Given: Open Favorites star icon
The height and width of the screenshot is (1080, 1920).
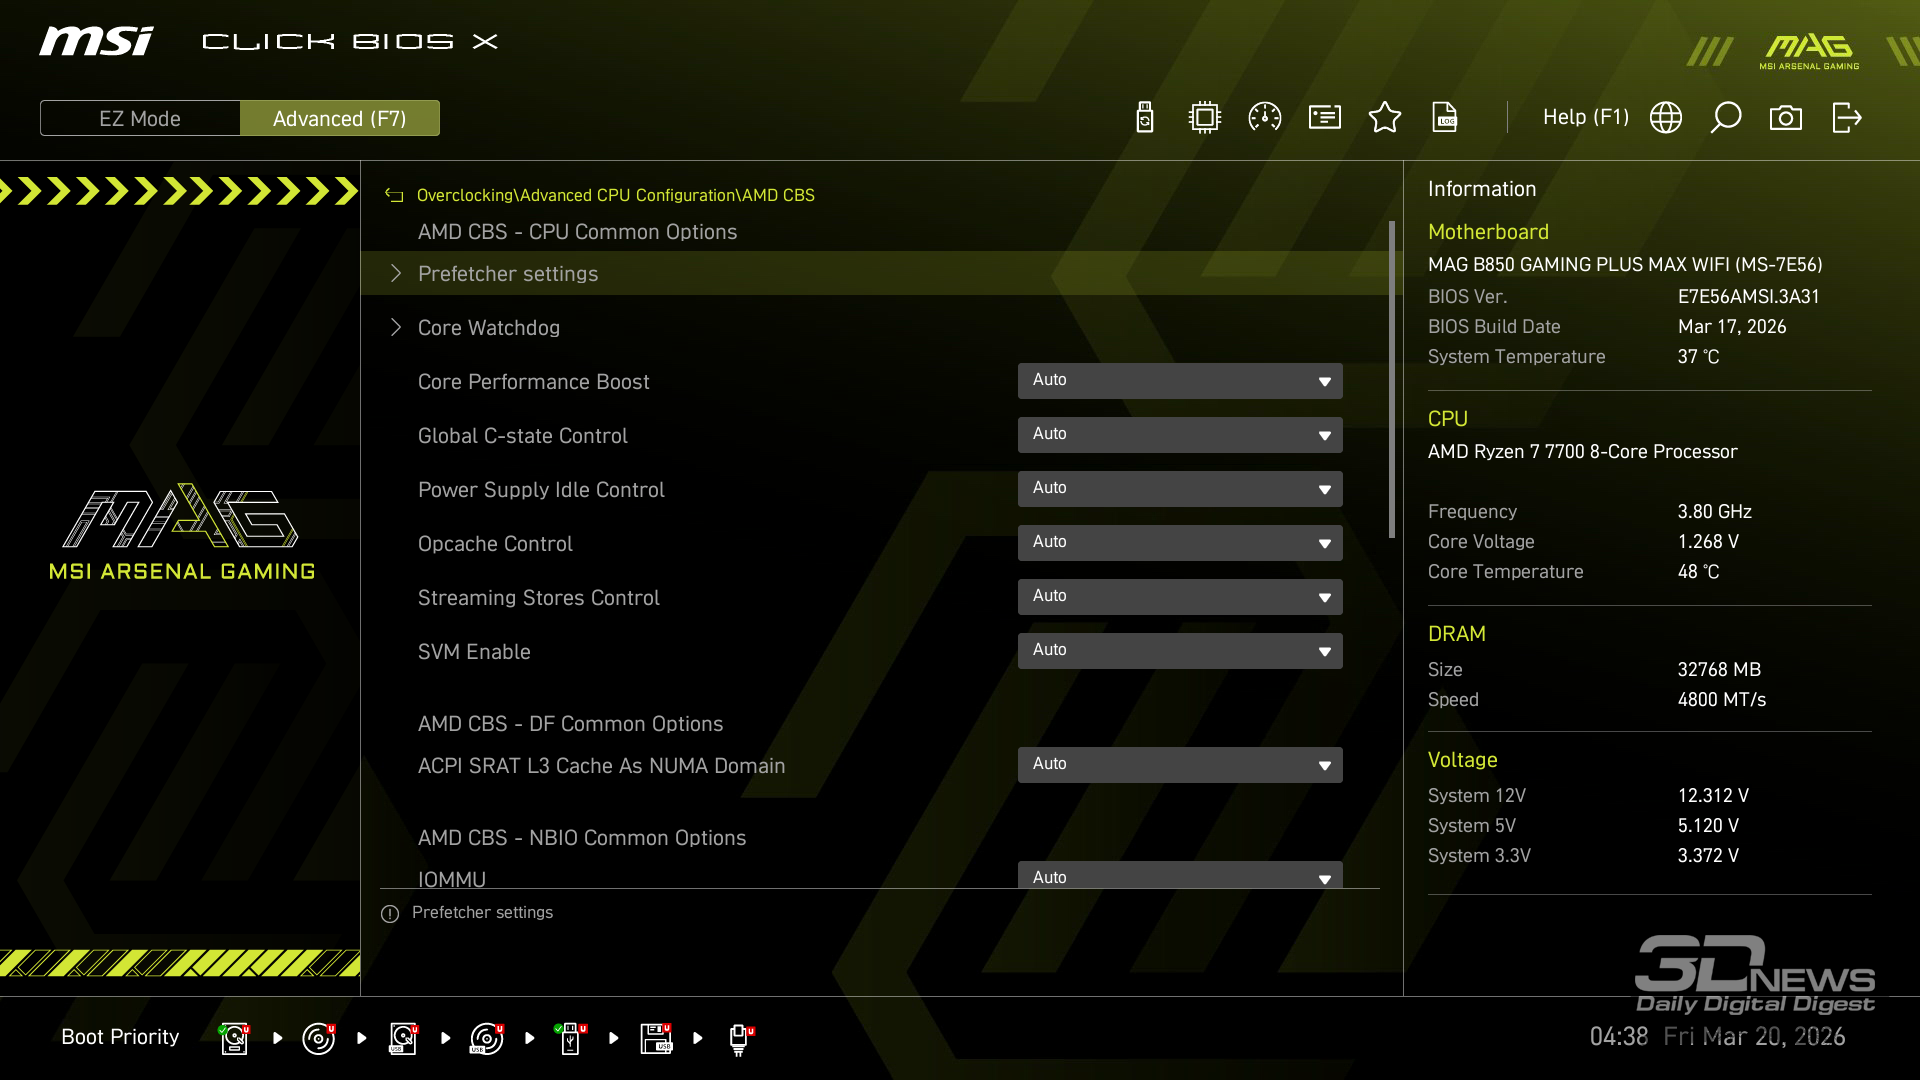Looking at the screenshot, I should tap(1385, 118).
